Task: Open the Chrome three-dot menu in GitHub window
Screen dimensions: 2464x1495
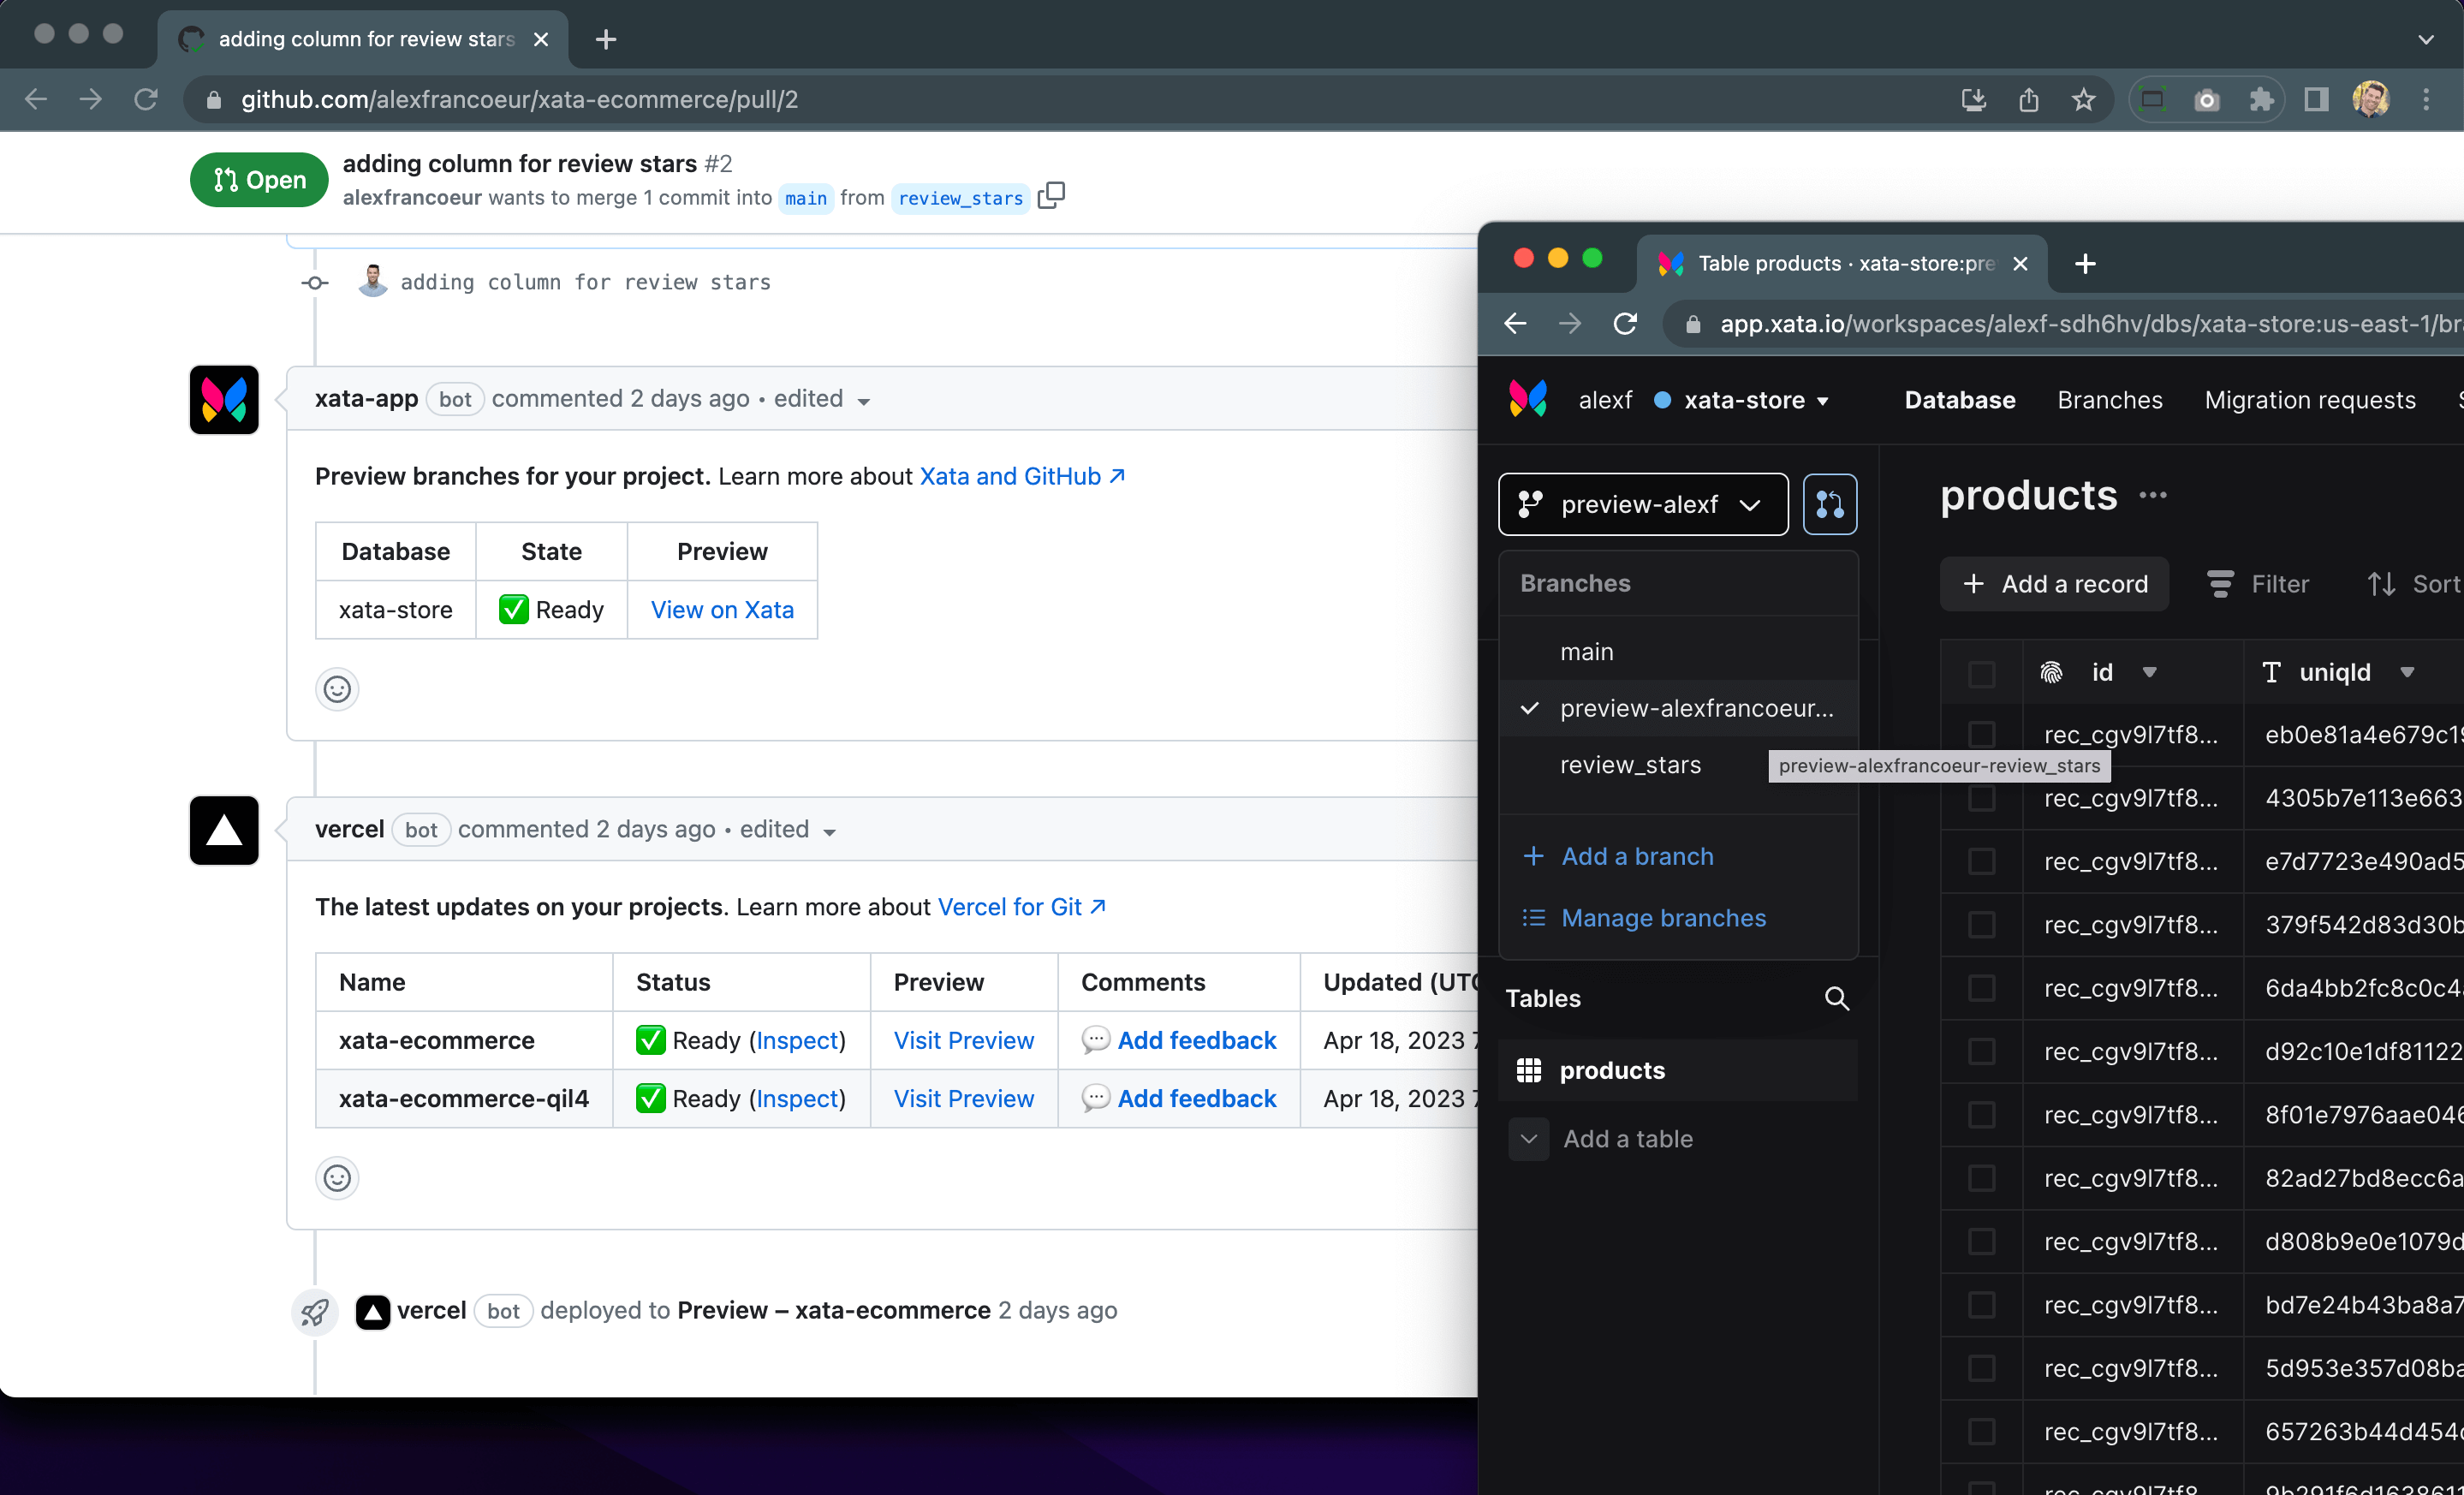Action: click(x=2426, y=100)
